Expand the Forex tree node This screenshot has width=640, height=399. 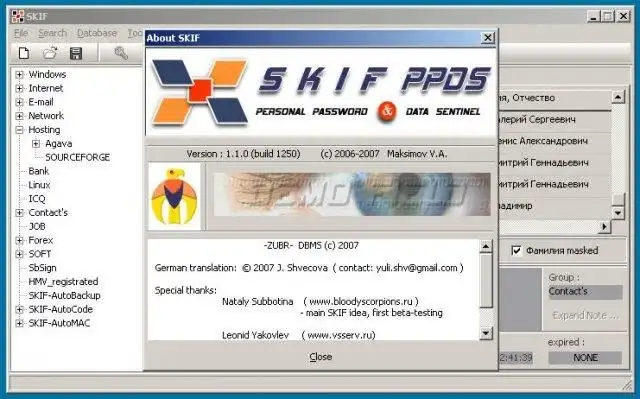[x=19, y=240]
